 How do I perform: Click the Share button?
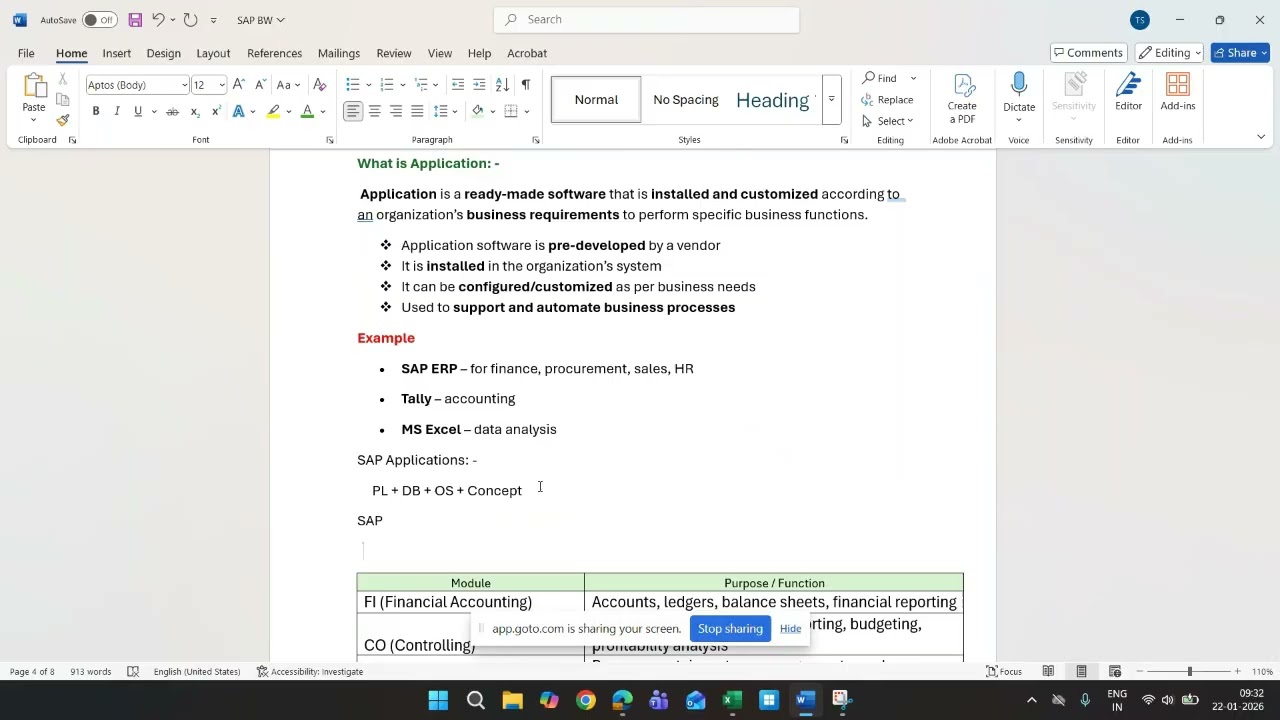[x=1240, y=53]
